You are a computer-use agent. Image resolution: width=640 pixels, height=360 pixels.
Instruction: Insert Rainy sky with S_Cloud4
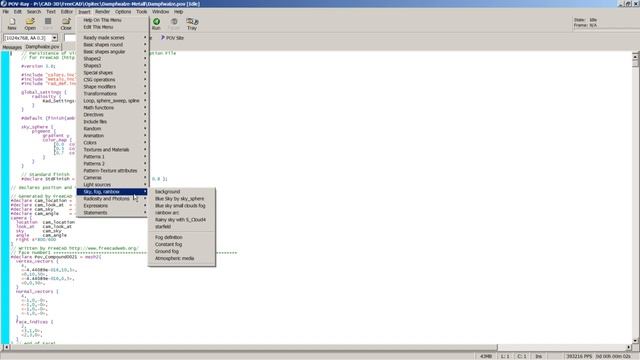(x=182, y=220)
